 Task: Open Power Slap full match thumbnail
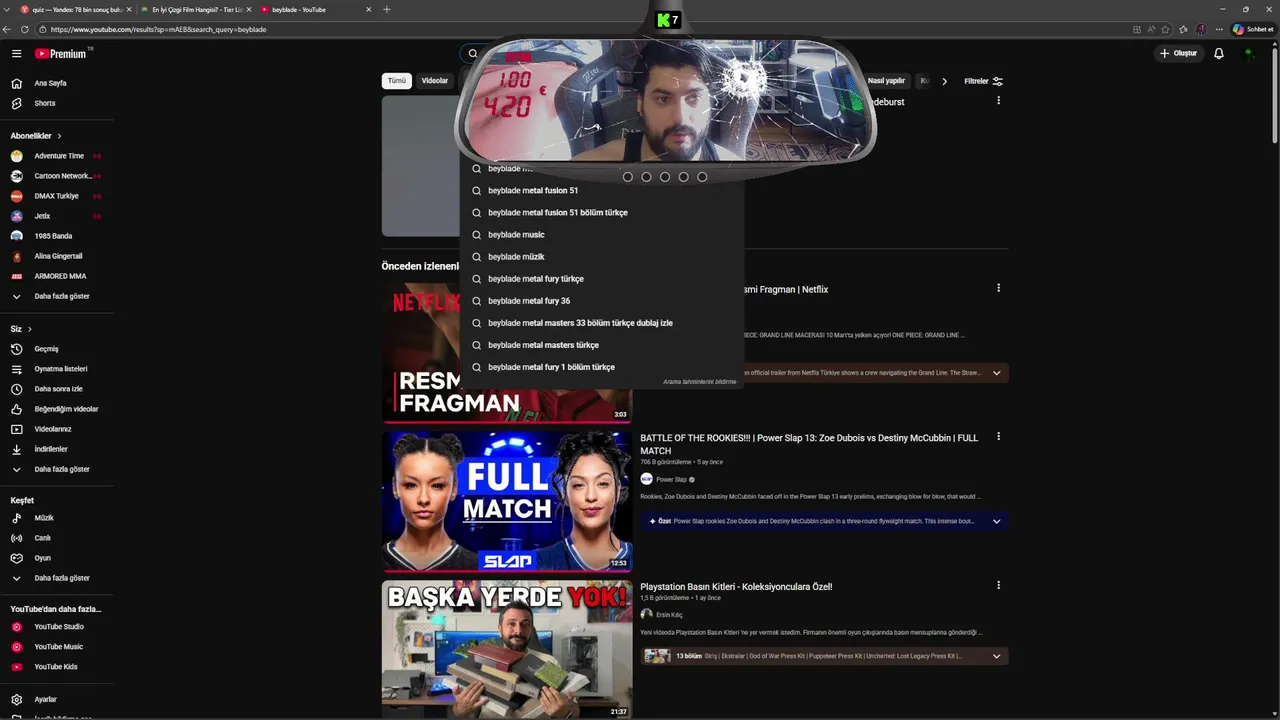click(507, 501)
